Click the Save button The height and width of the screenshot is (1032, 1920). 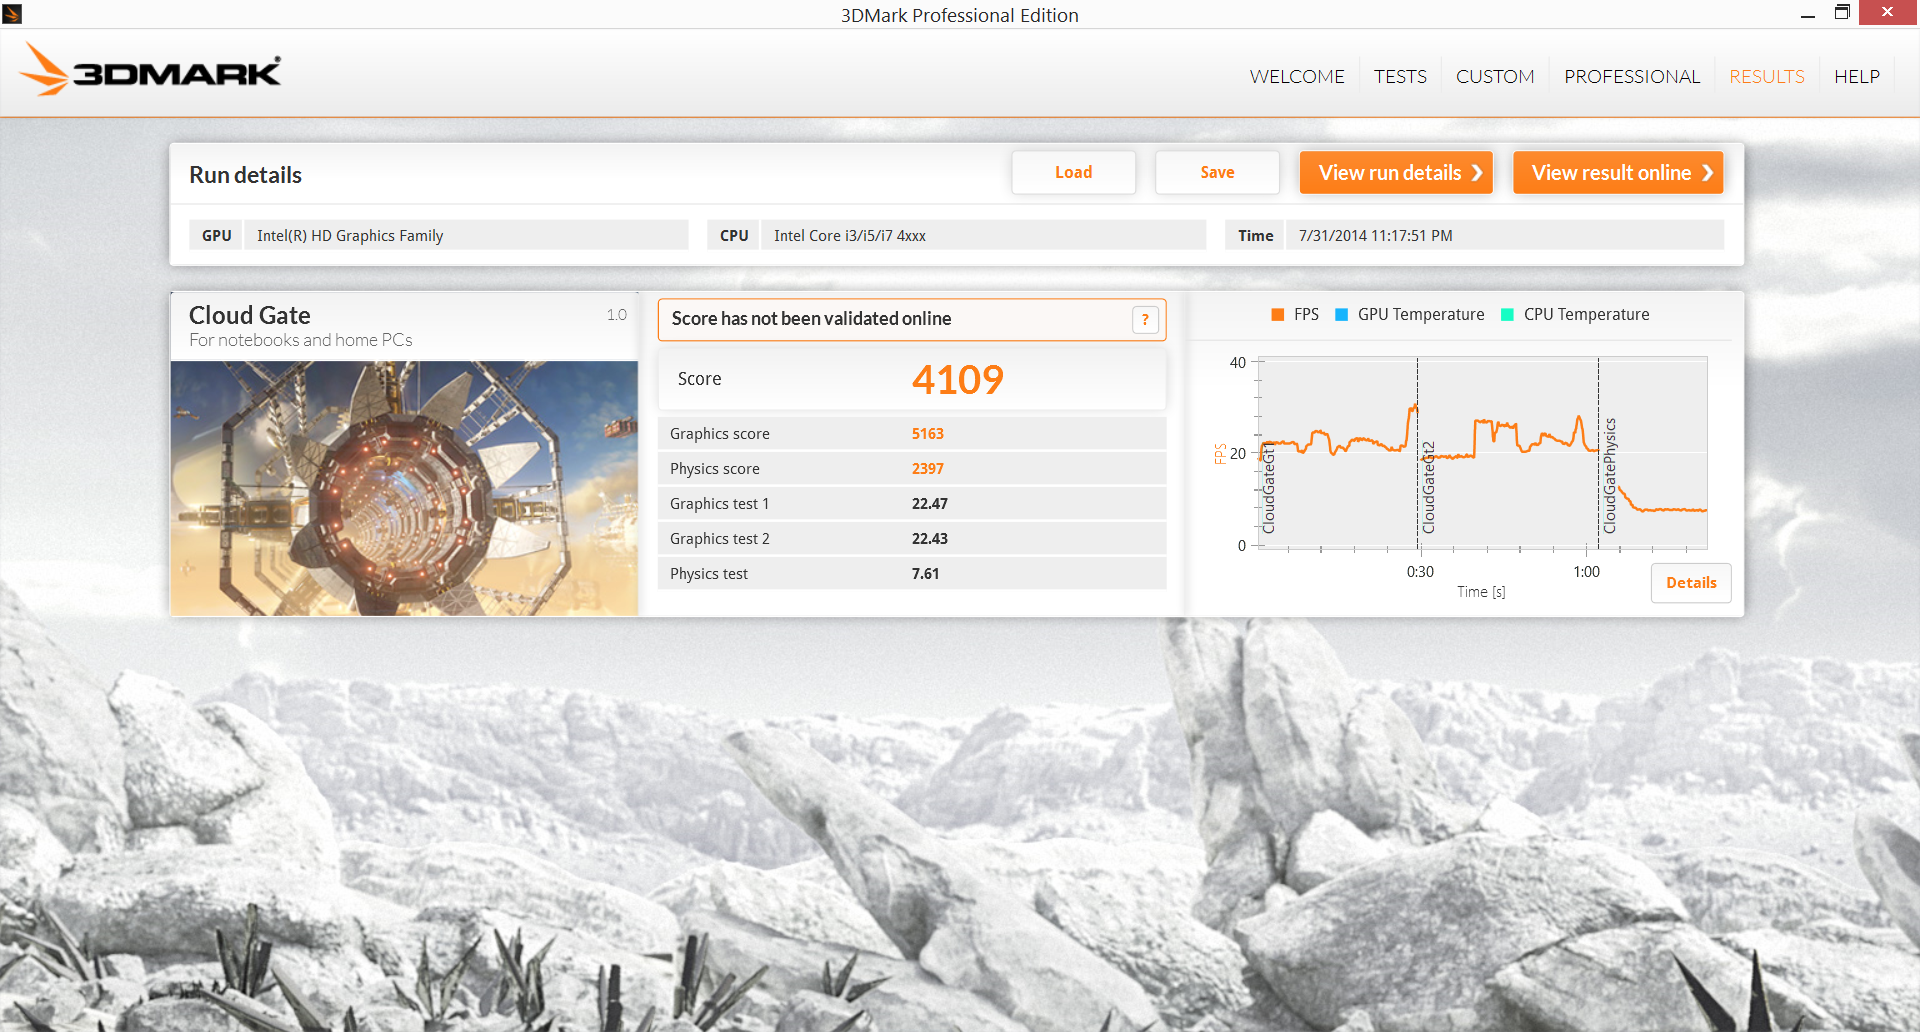click(1217, 172)
